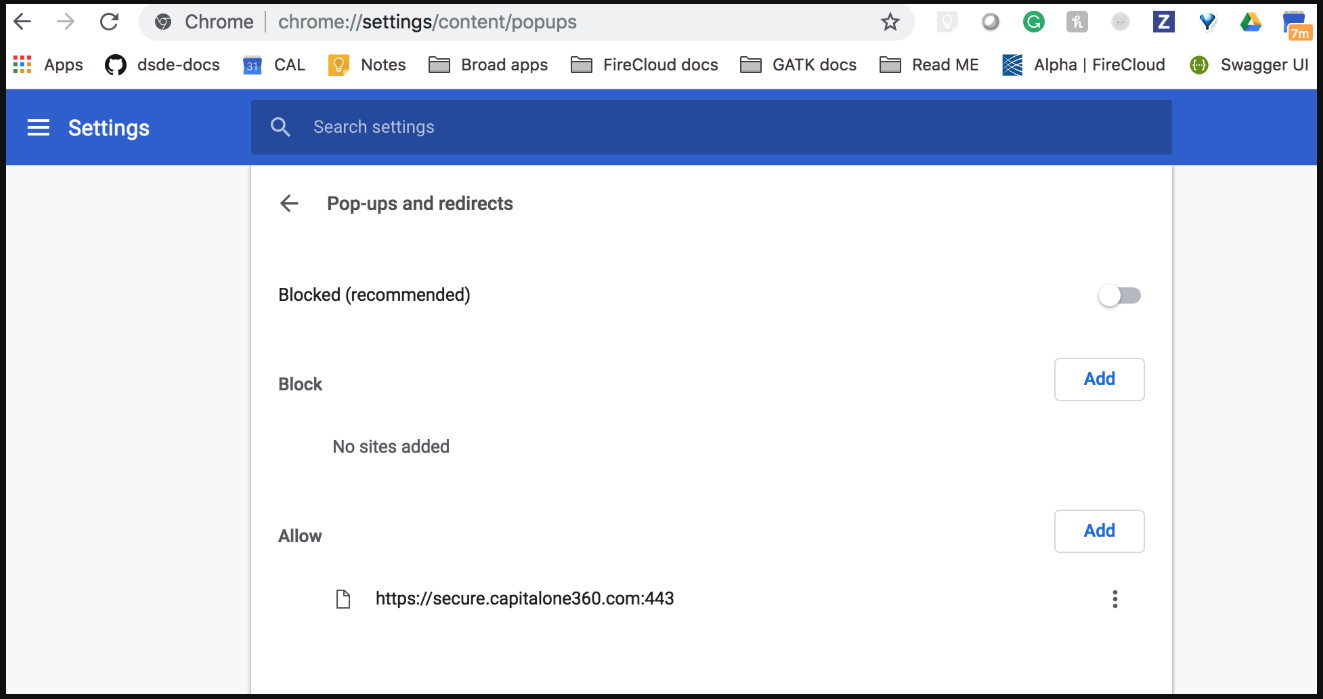
Task: Click the search magnifier in Settings
Action: click(x=281, y=127)
